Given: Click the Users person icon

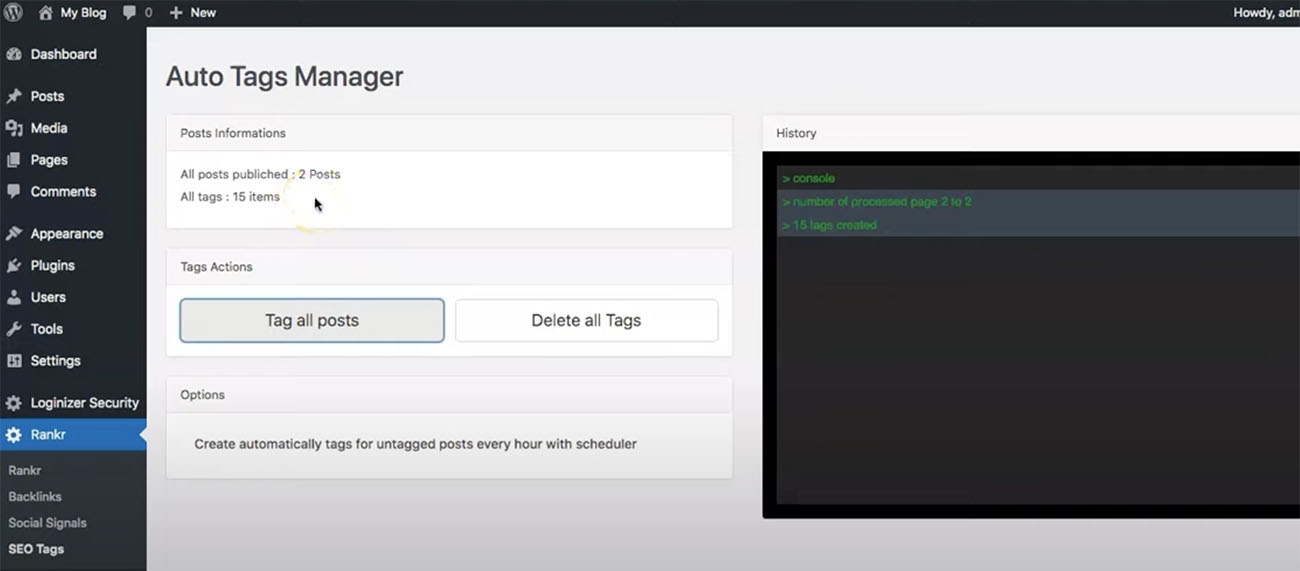Looking at the screenshot, I should tap(14, 297).
